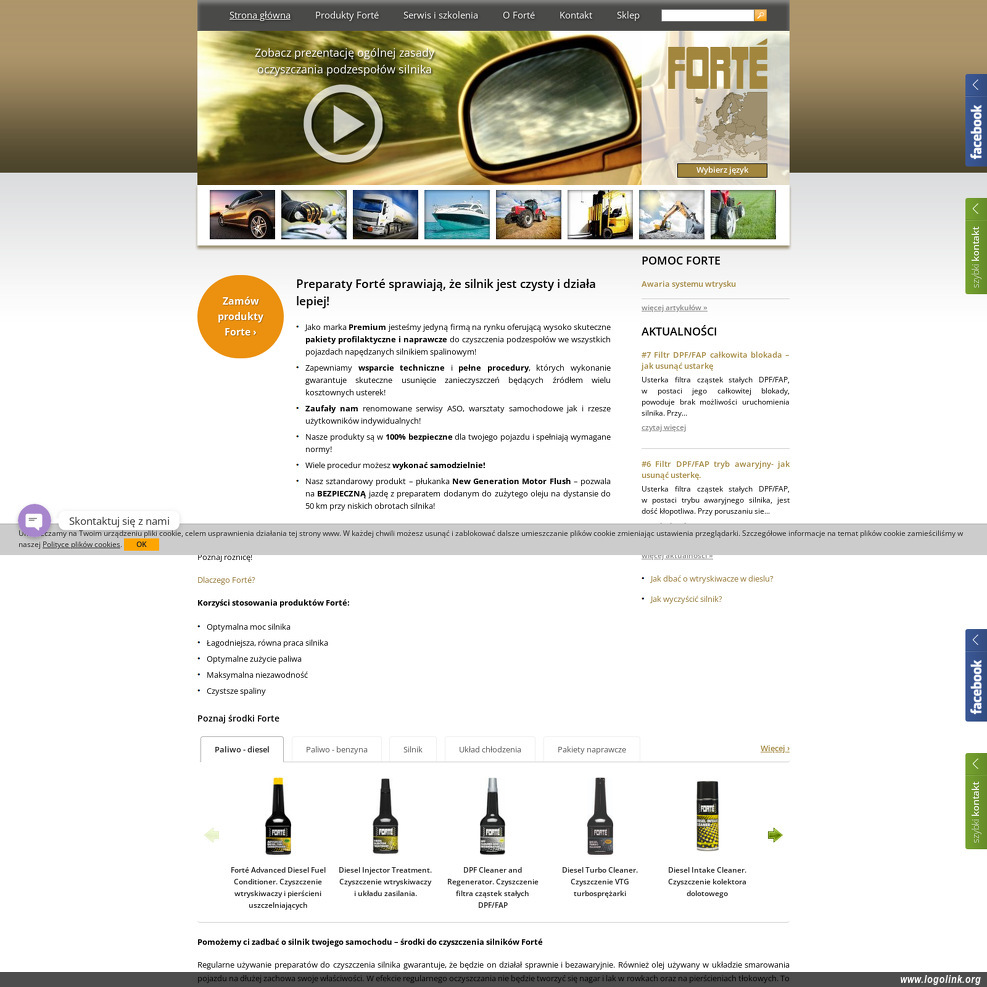Select the yacht category thumbnail

click(x=457, y=215)
